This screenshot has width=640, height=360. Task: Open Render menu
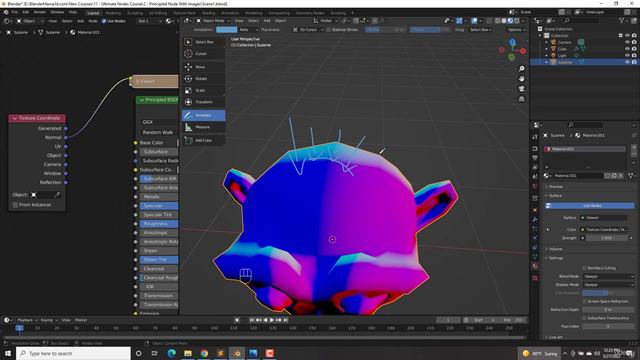(40, 12)
